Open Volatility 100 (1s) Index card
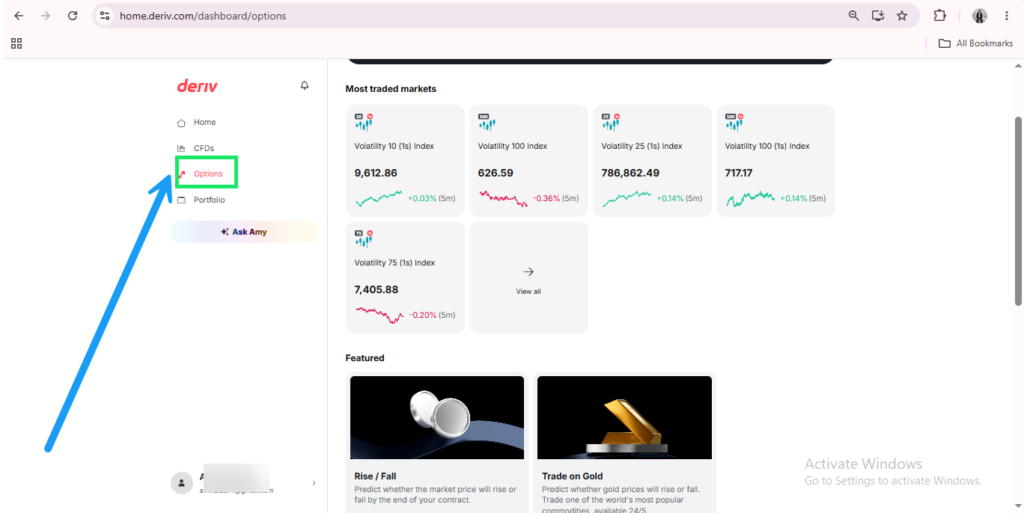 [x=775, y=161]
